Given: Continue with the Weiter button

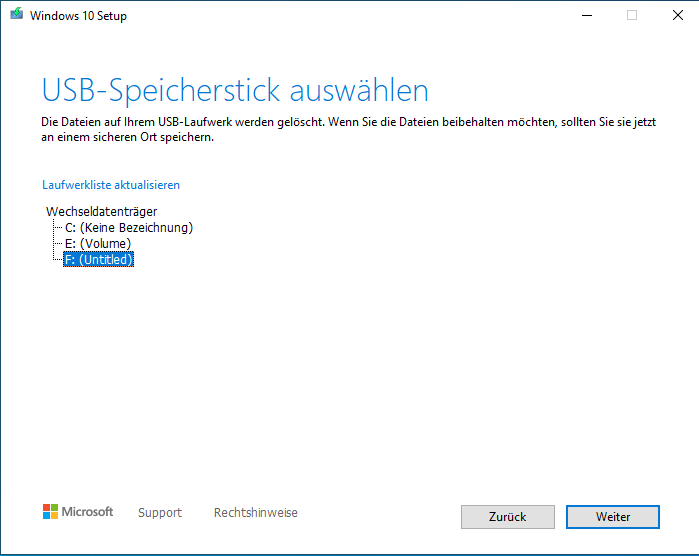Looking at the screenshot, I should [612, 517].
